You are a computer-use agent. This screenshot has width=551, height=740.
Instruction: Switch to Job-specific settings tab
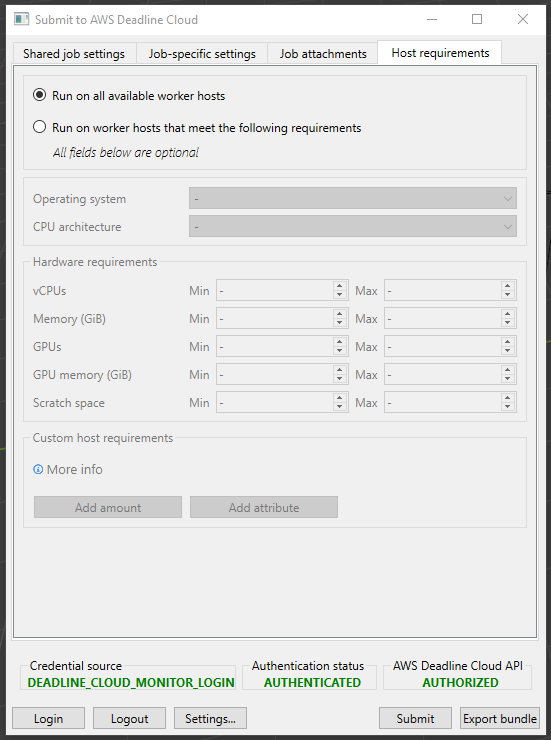coord(202,54)
